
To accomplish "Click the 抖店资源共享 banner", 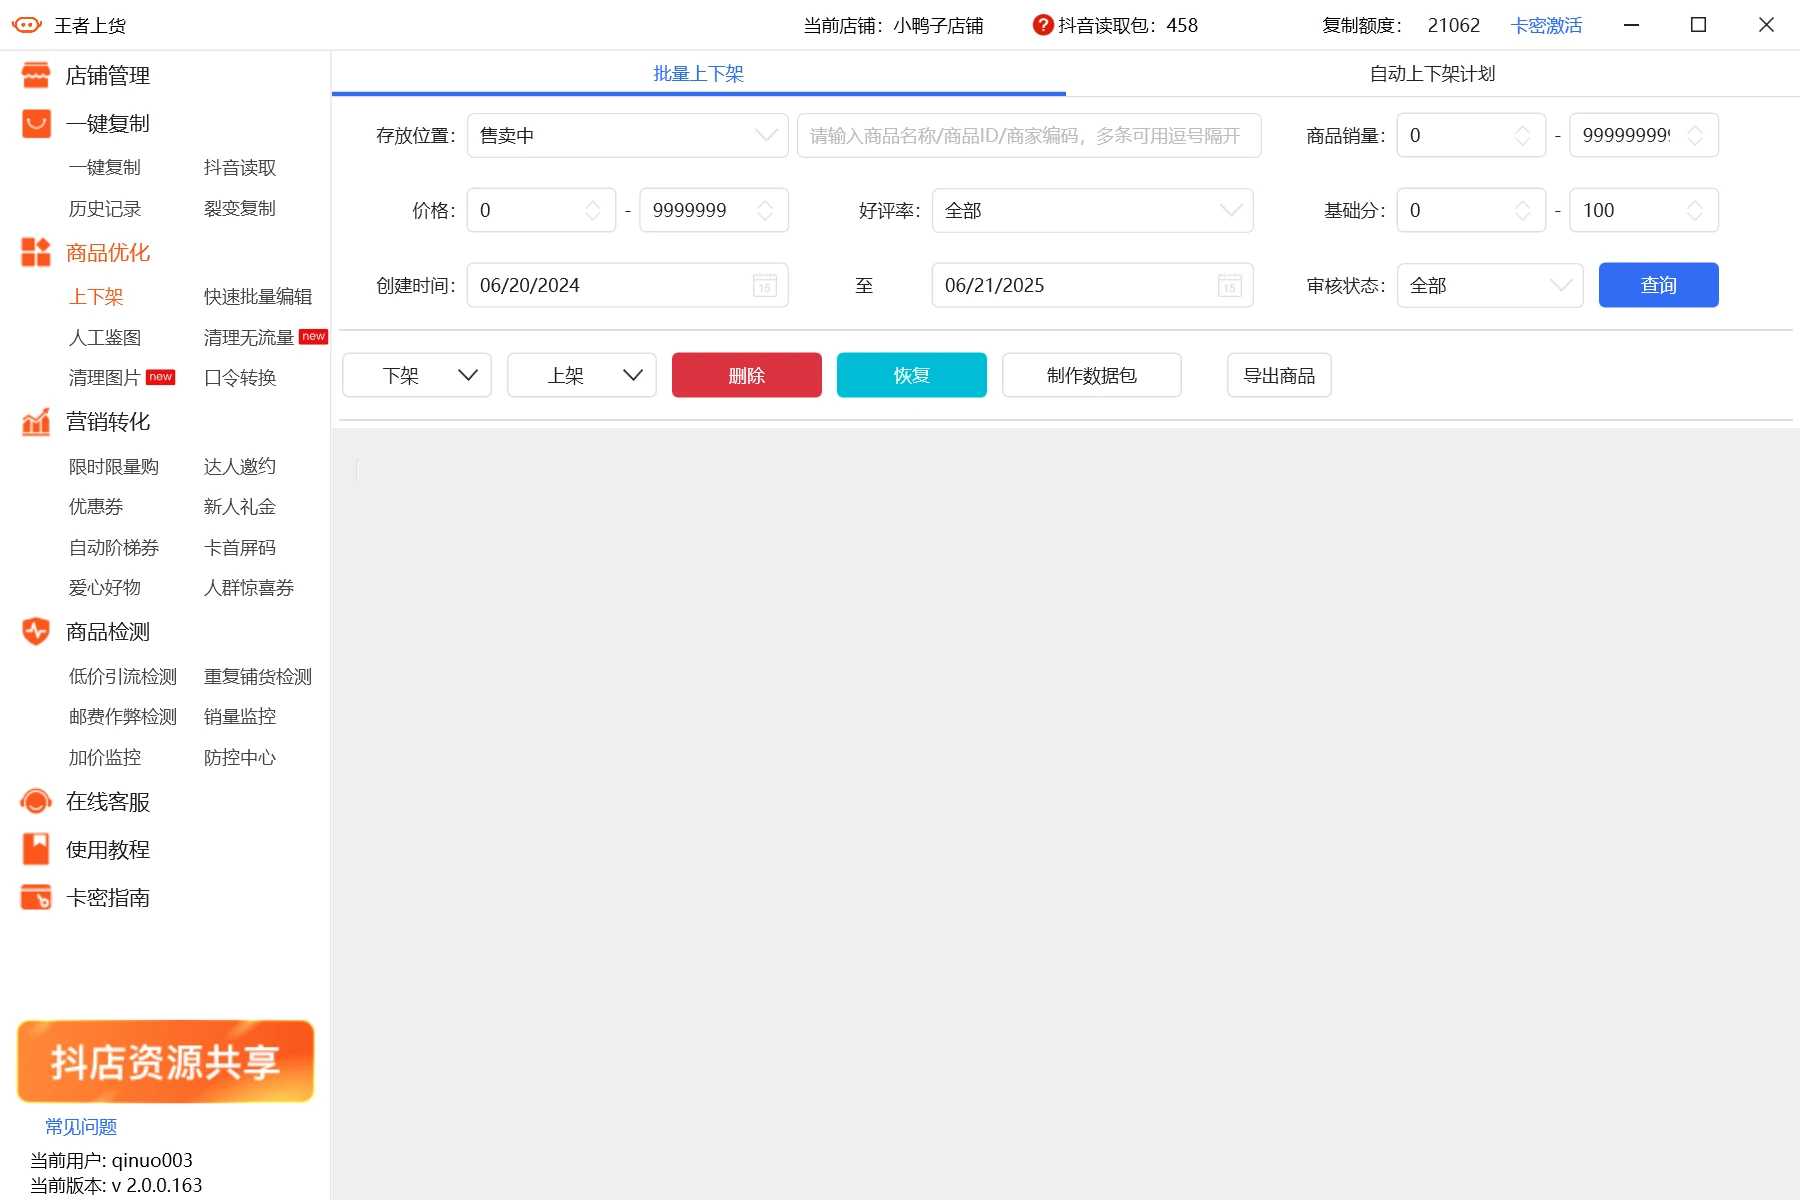I will [x=165, y=1062].
